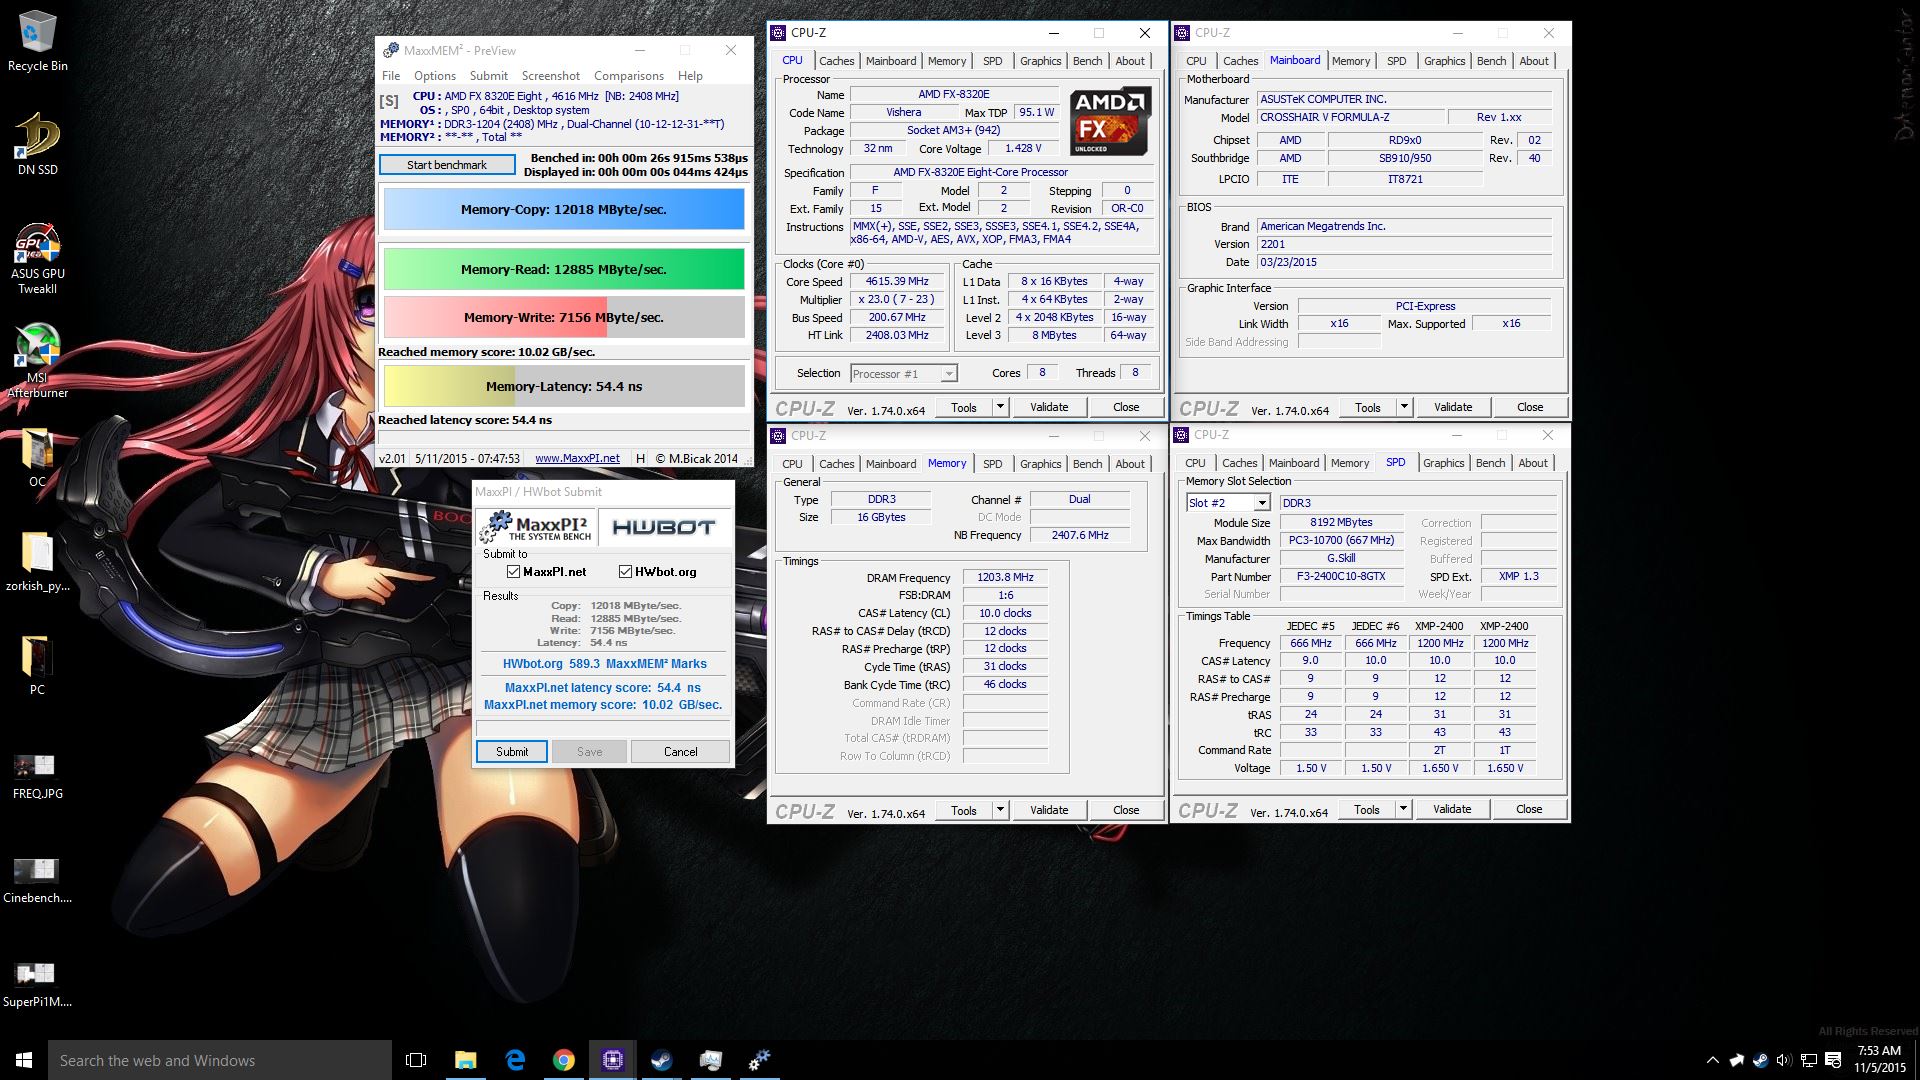
Task: Open the OC folder icon
Action: click(37, 458)
